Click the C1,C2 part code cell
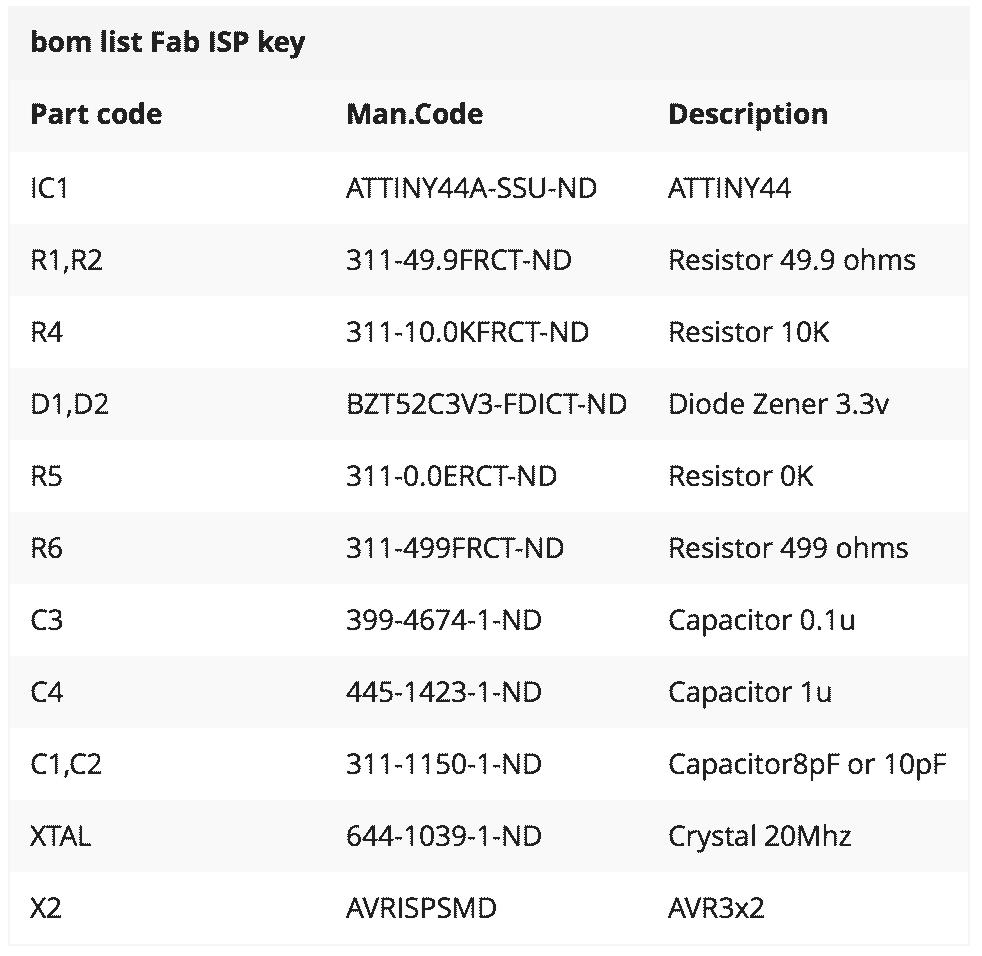This screenshot has height=956, width=982. [66, 764]
